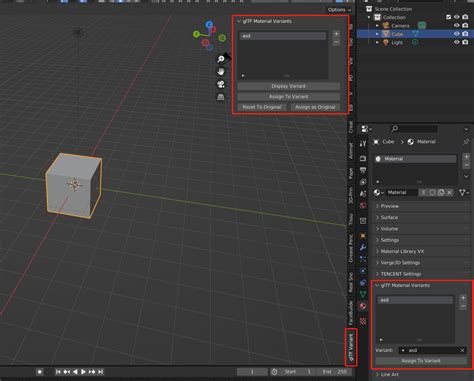
Task: Open the glTF Variant sidebar tab
Action: [x=351, y=347]
